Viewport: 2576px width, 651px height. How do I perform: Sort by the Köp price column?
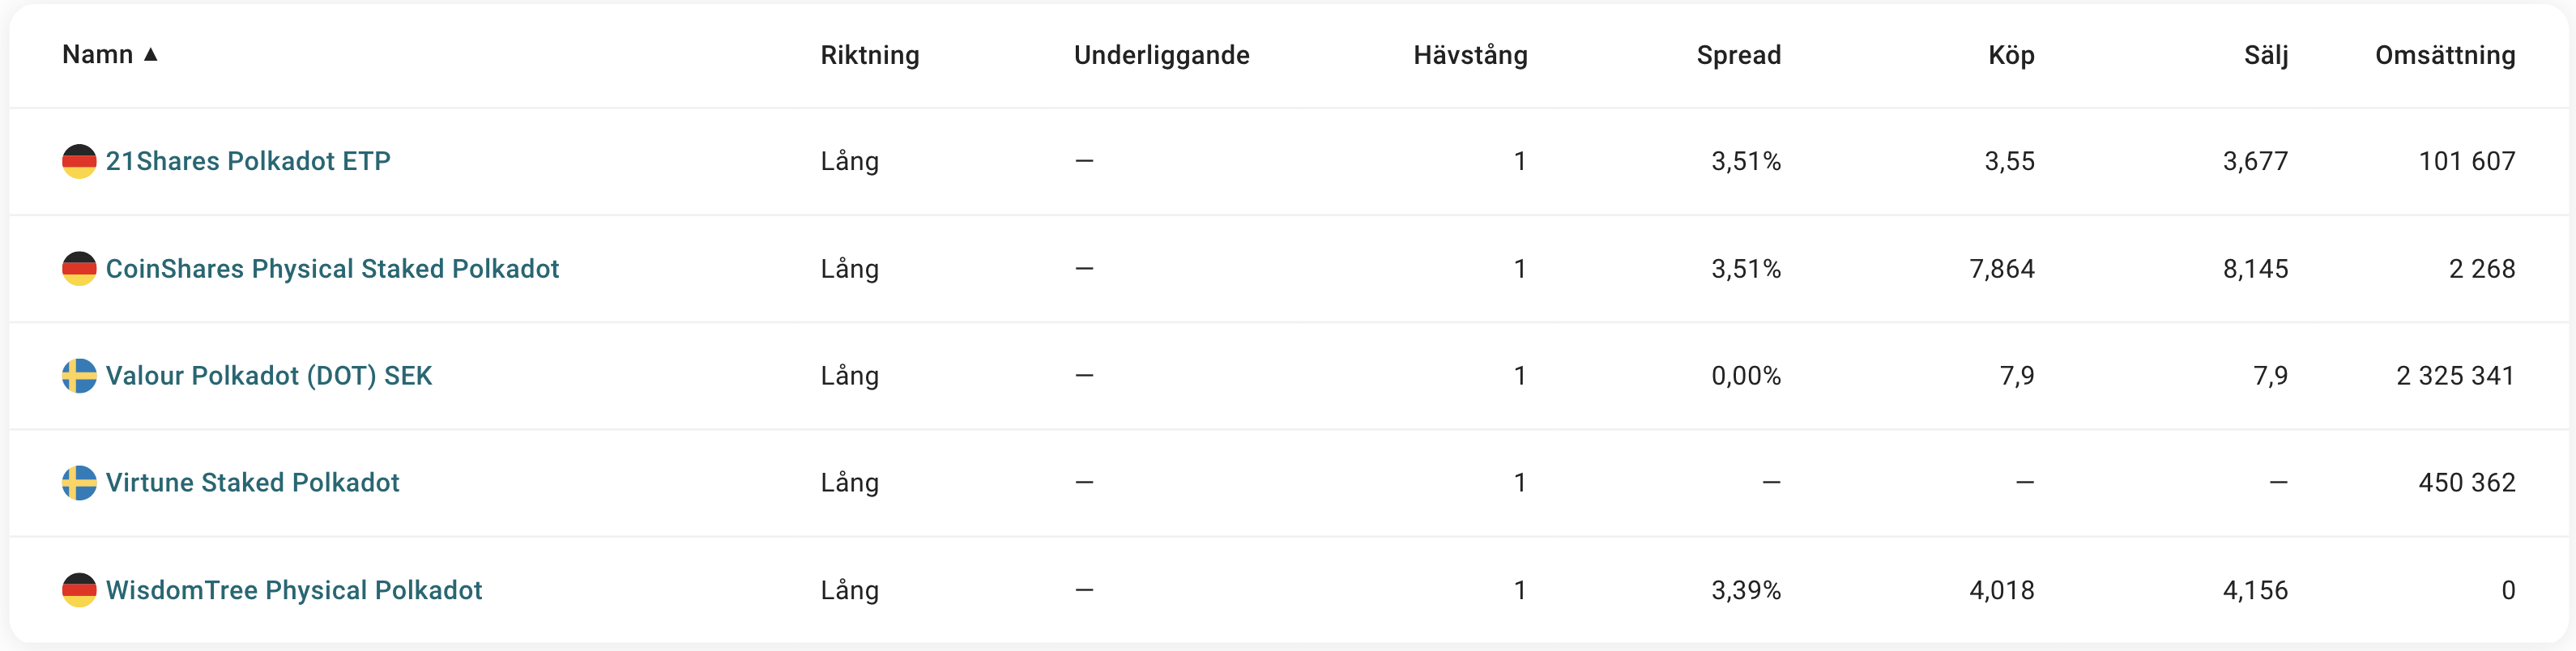[2010, 55]
